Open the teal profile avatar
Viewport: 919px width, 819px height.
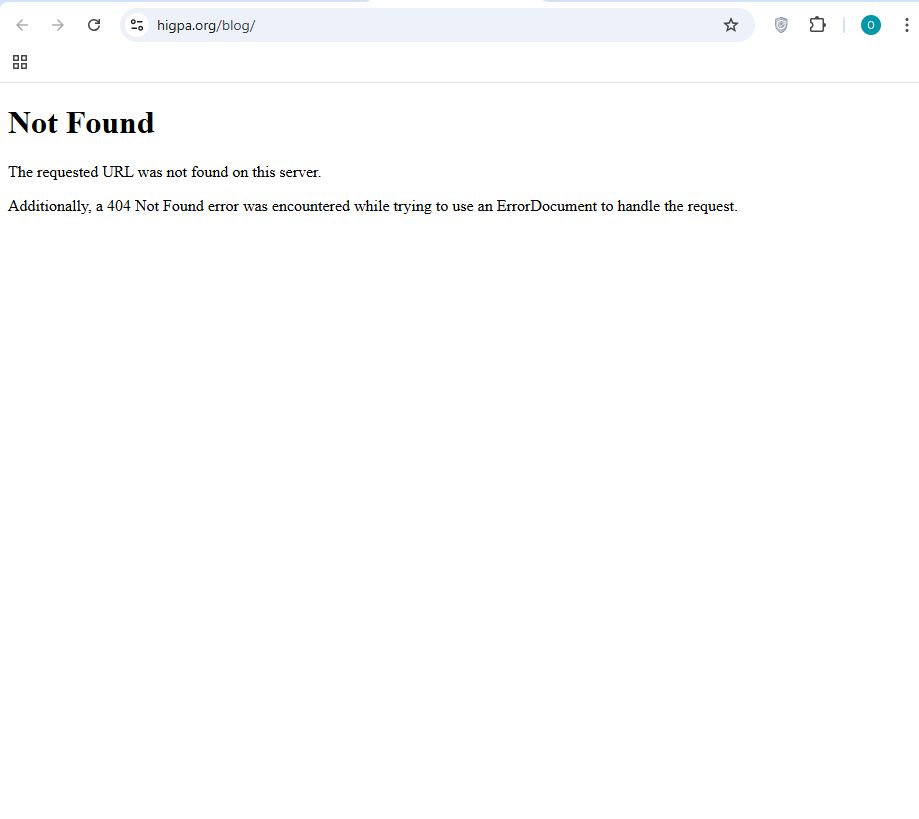870,25
